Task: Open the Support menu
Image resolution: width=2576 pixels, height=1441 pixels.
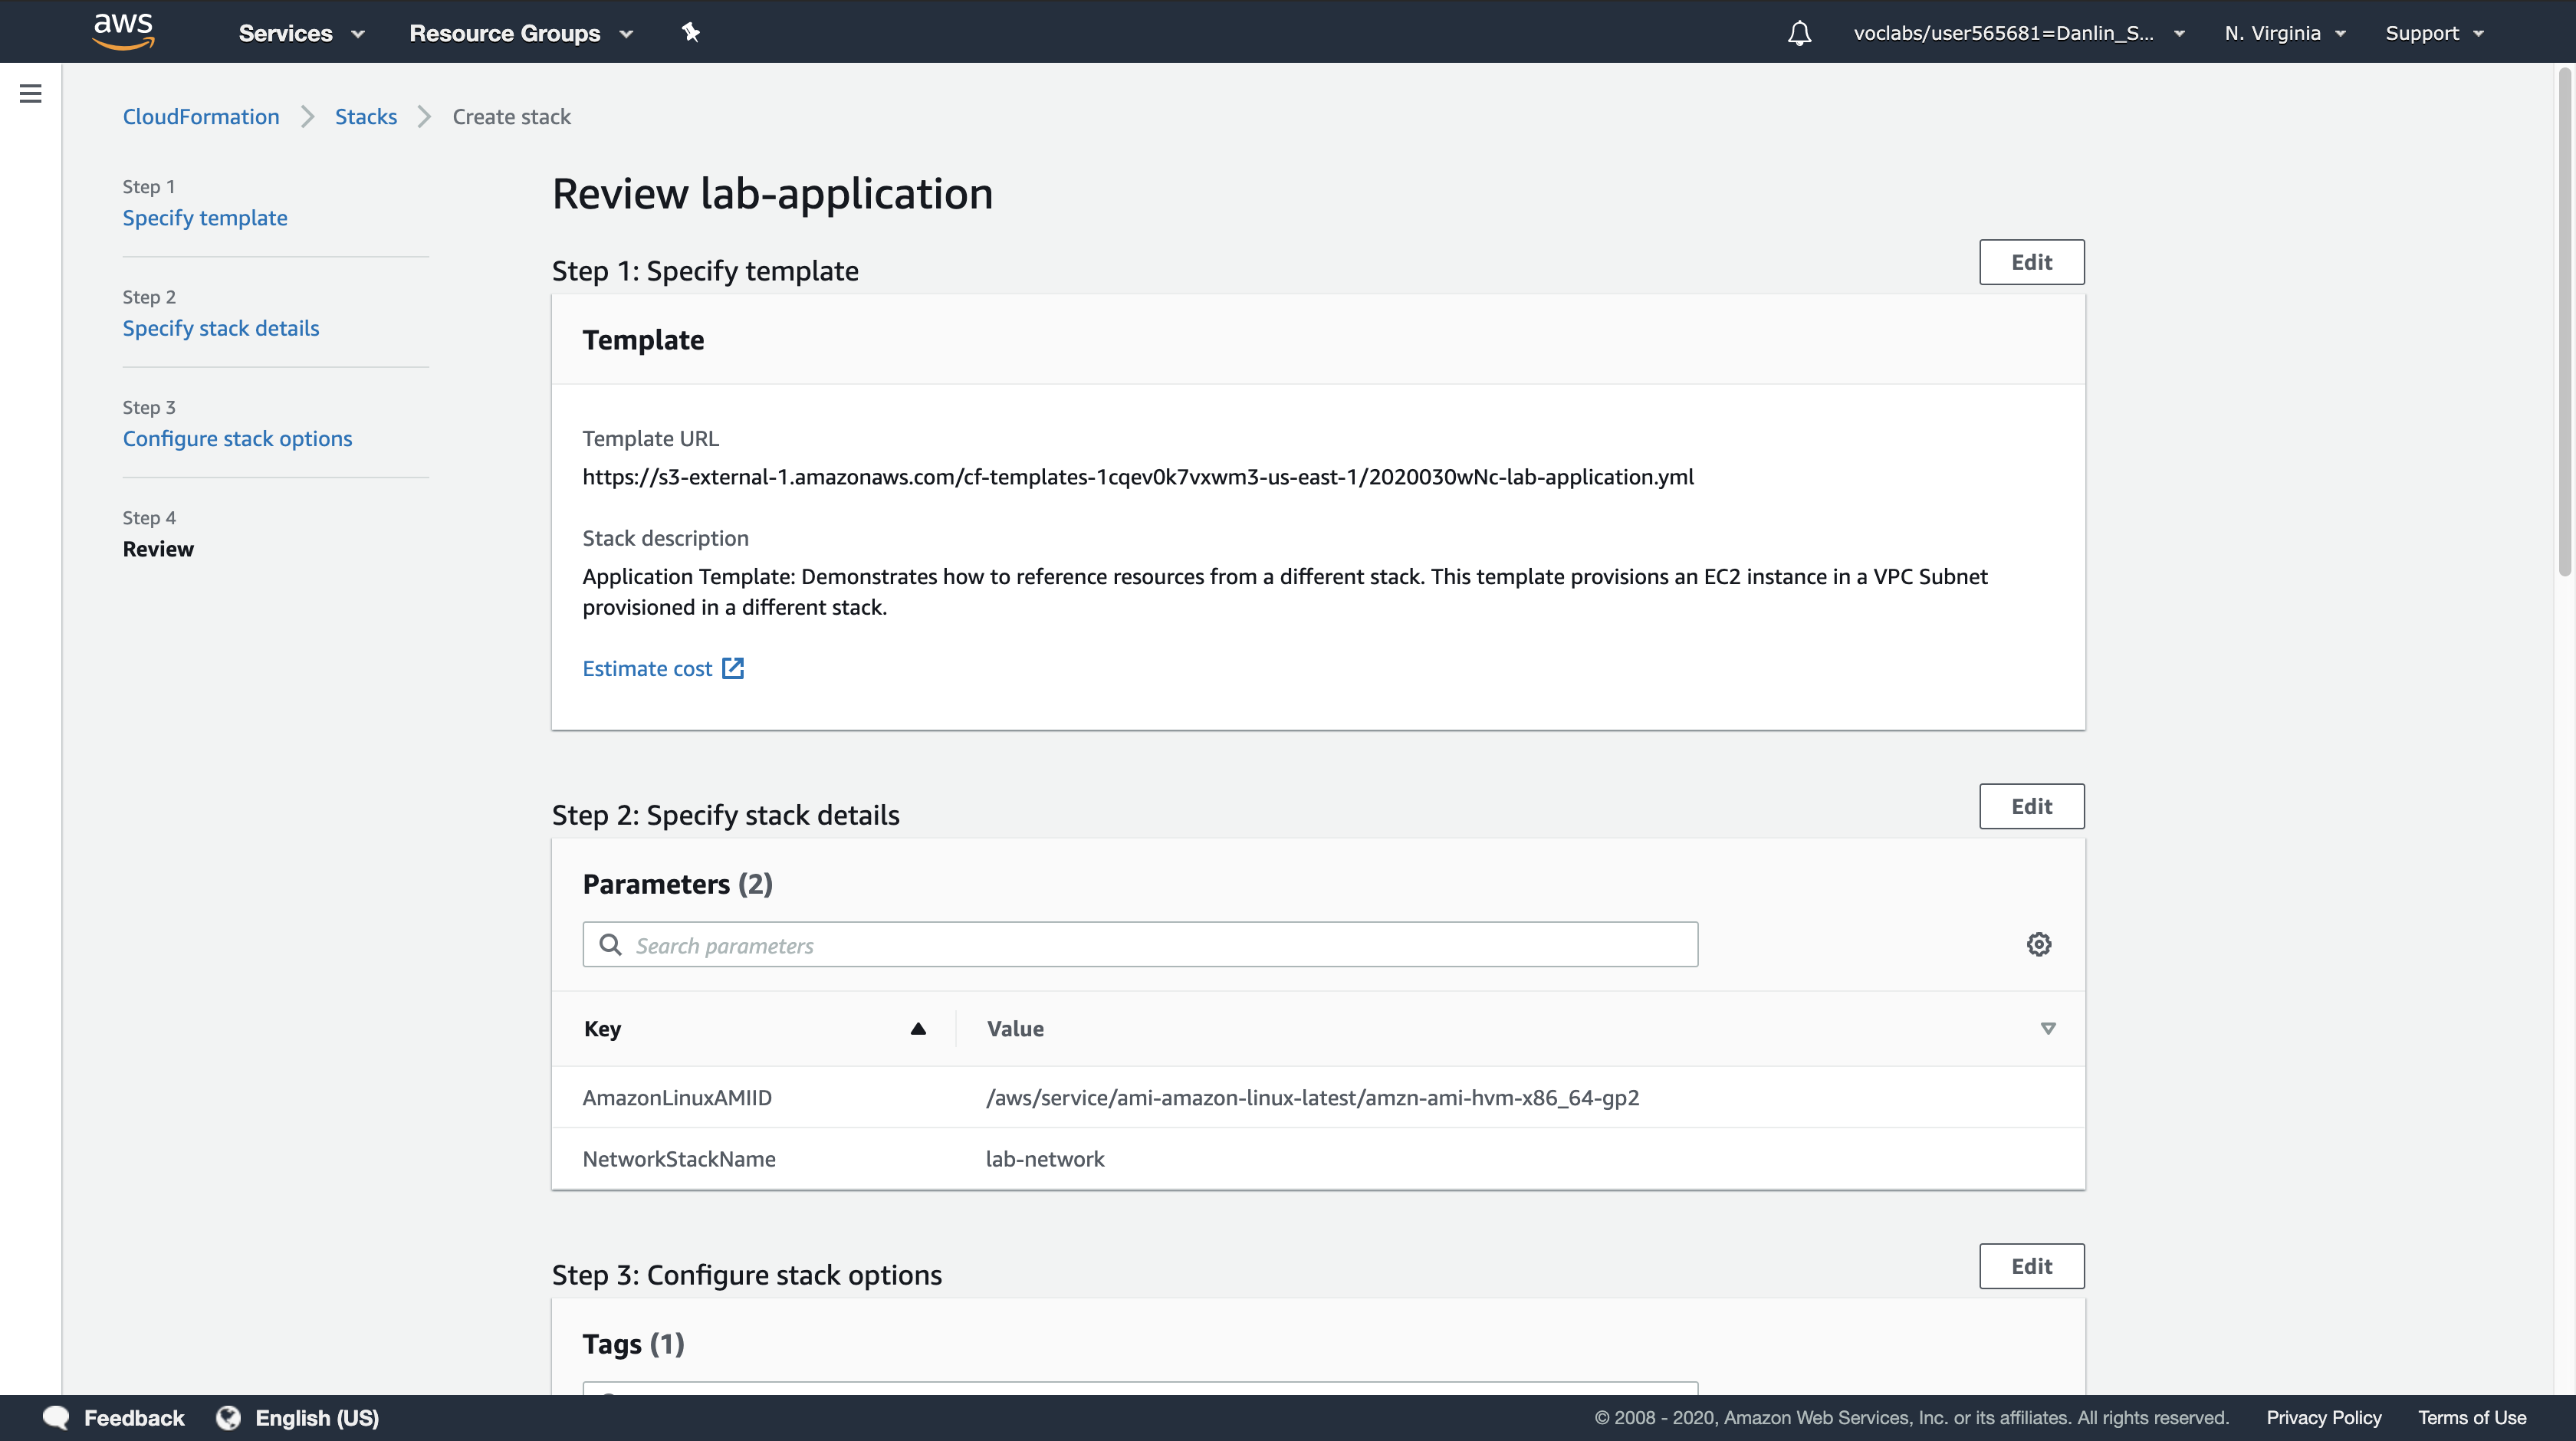Action: pos(2433,33)
